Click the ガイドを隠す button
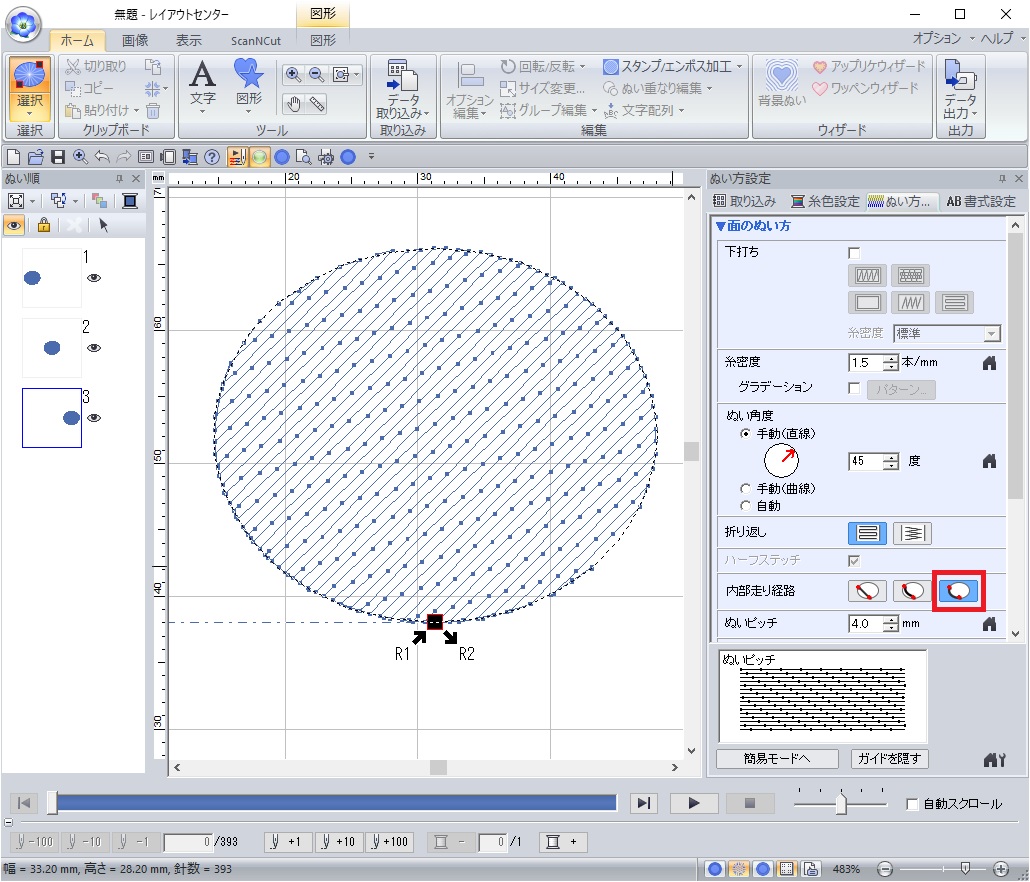The height and width of the screenshot is (882, 1030). tap(889, 758)
